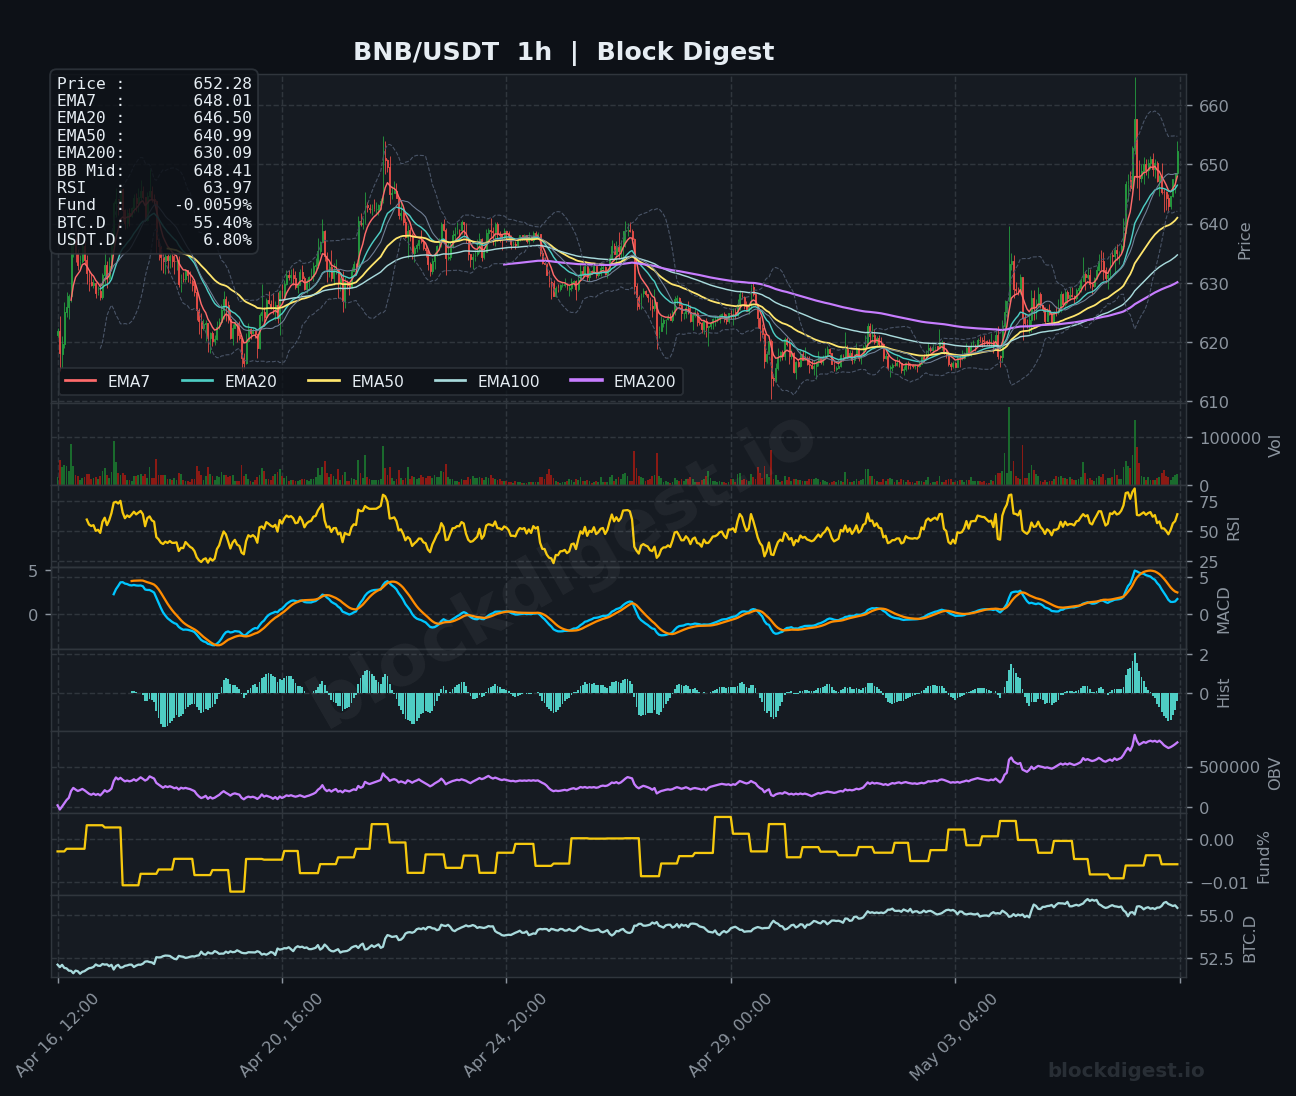Click the EMA20 legend entry
Screen dimensions: 1296x1096
click(229, 381)
